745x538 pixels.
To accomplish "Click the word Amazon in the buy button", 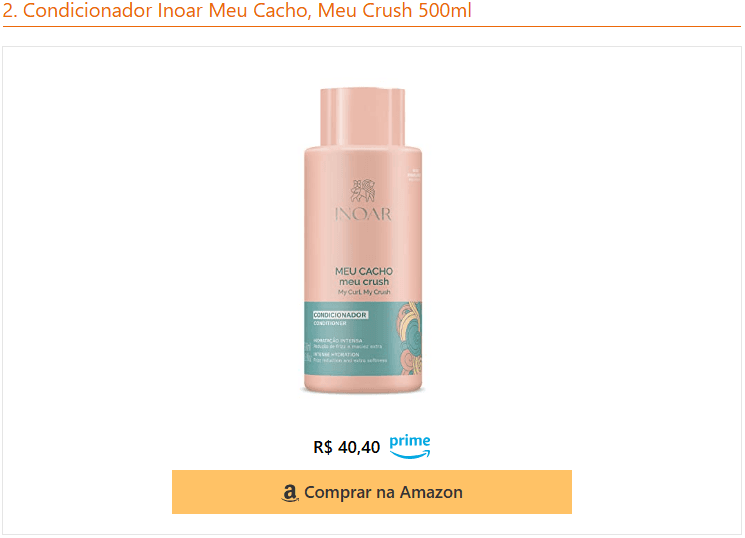I will pyautogui.click(x=431, y=492).
